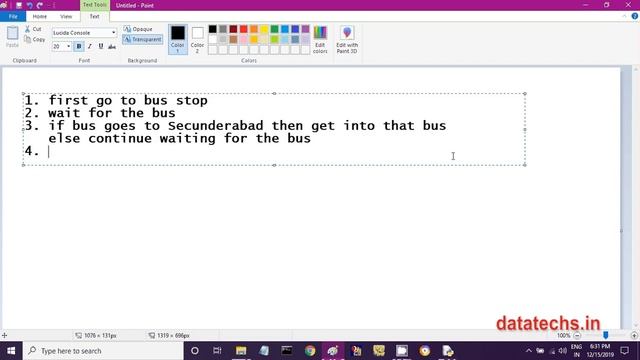
Task: Toggle Strikethrough text formatting
Action: [x=112, y=47]
